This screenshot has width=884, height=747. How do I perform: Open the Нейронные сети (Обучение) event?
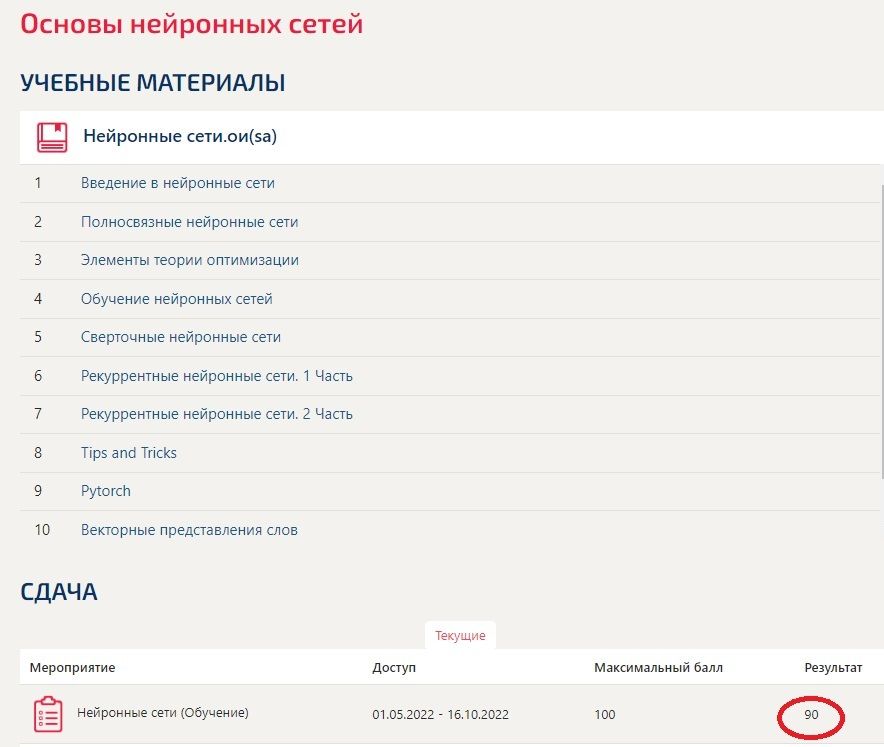162,713
